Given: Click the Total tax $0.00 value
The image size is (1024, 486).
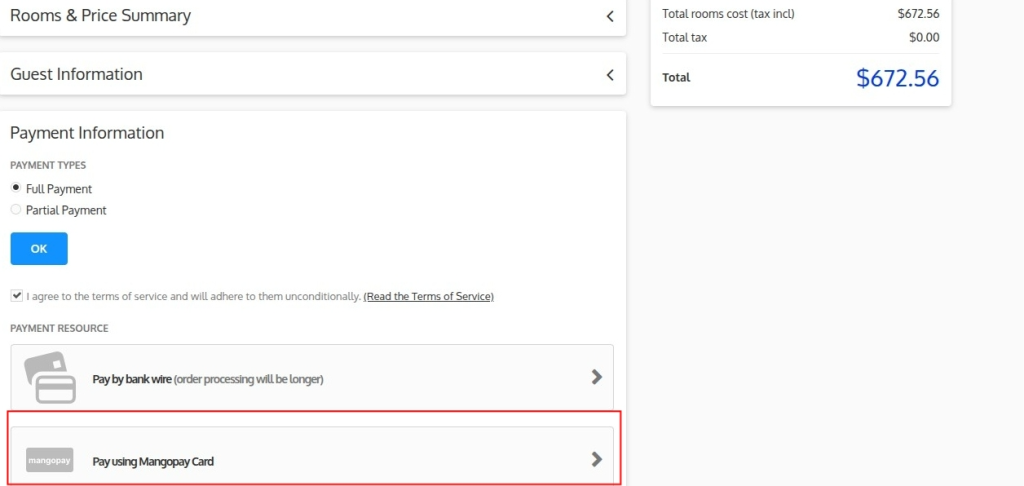Looking at the screenshot, I should (924, 38).
